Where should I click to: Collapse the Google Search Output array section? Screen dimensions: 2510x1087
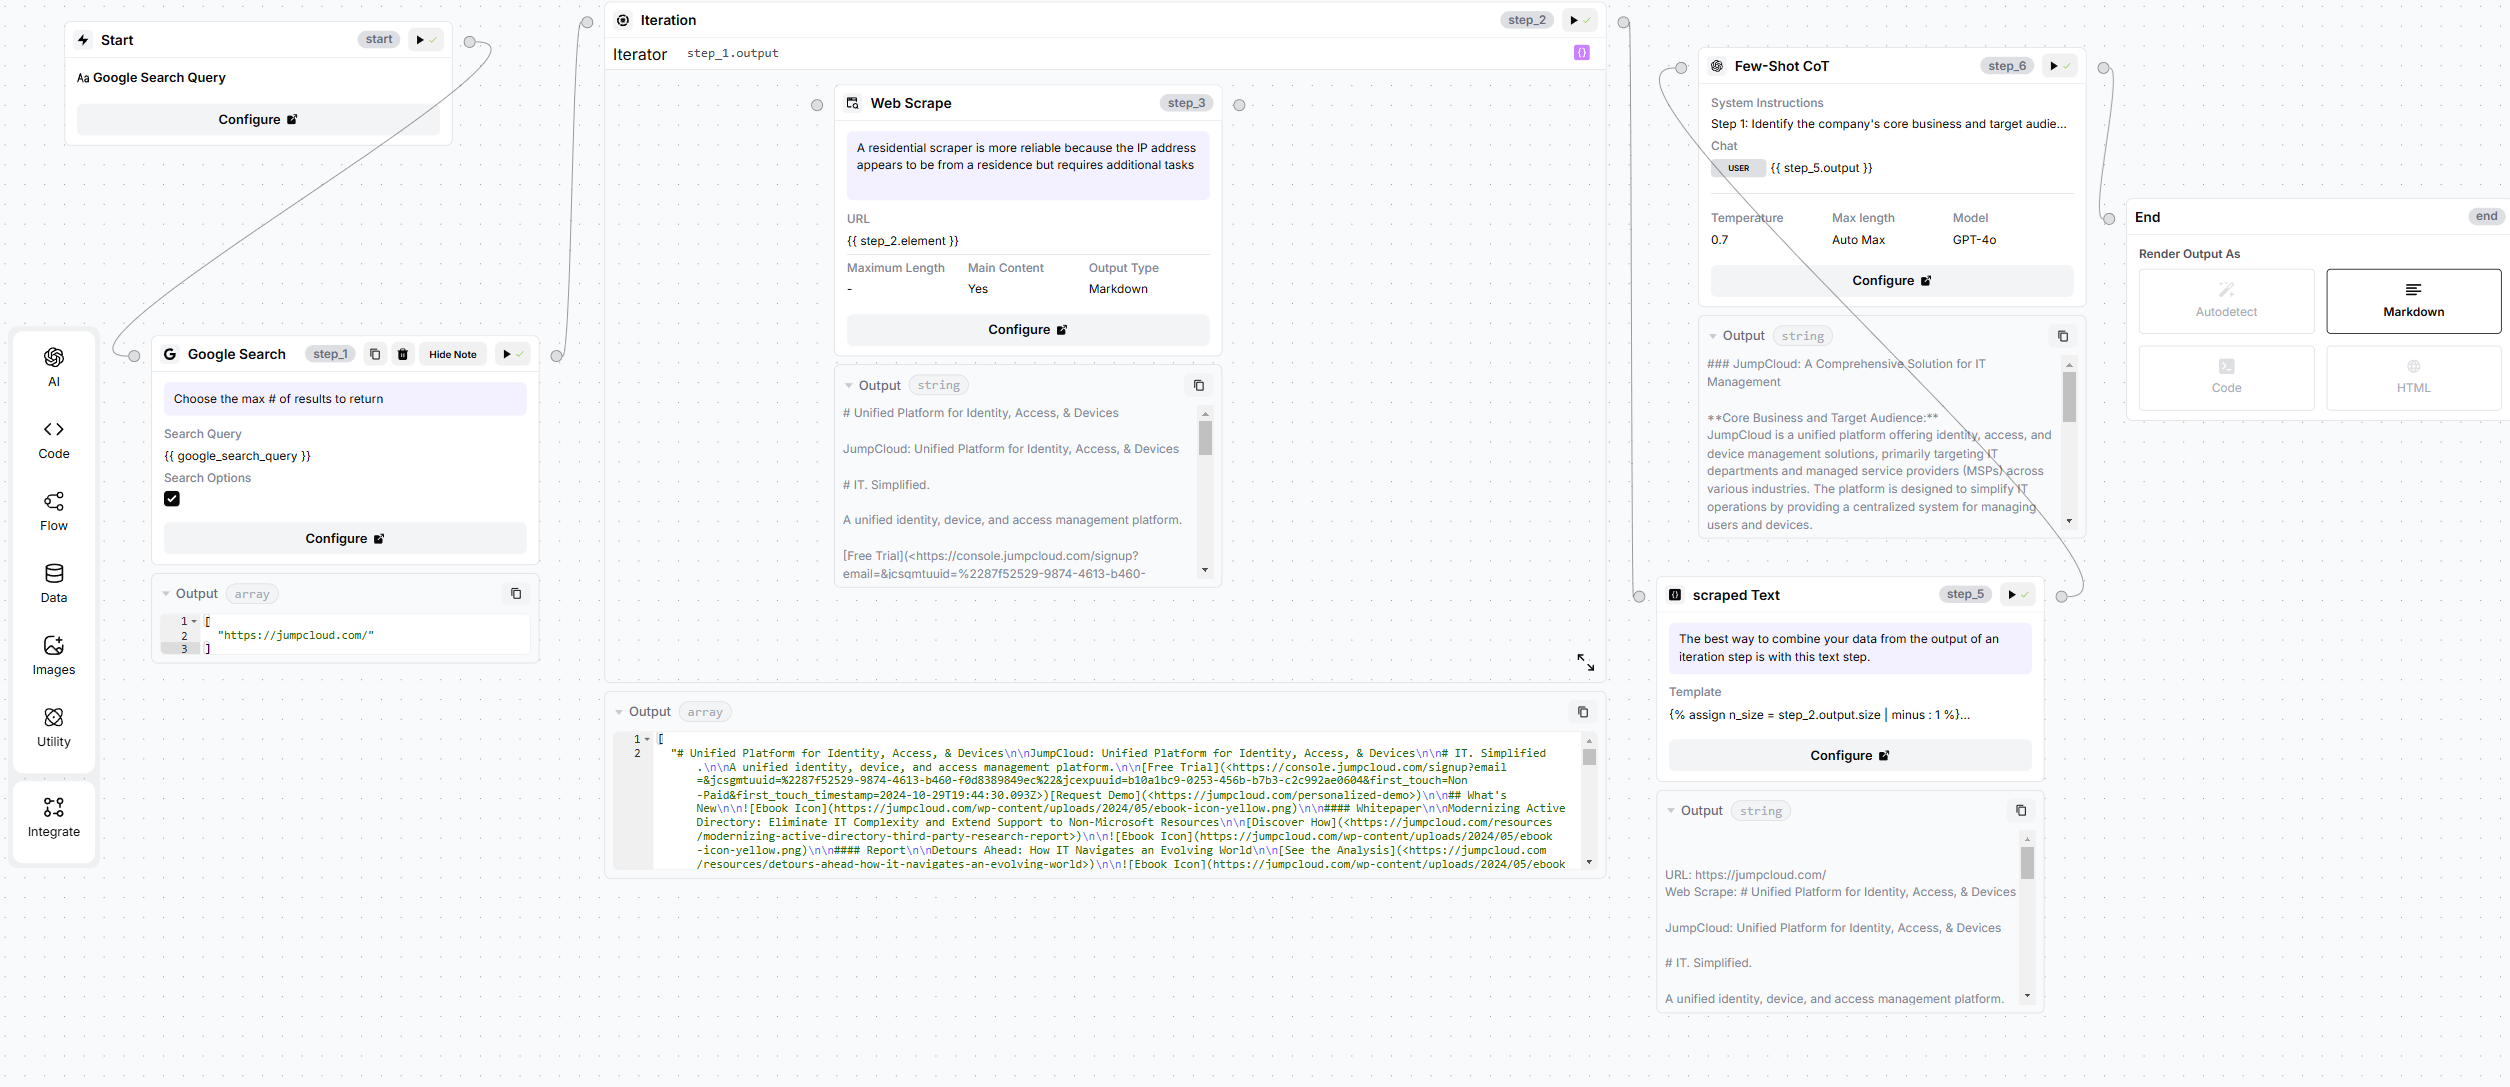166,594
